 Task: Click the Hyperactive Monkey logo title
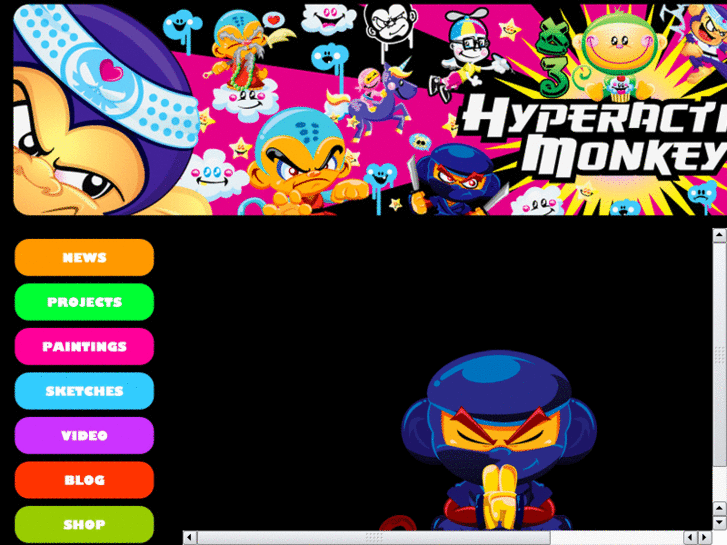coord(595,136)
